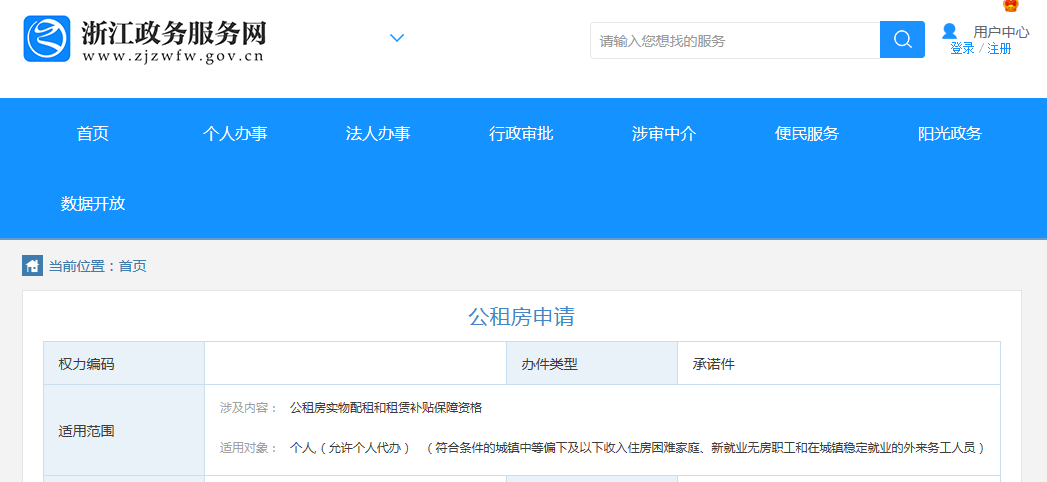Open the 阳光政务 menu item
This screenshot has width=1047, height=482.
click(x=950, y=134)
